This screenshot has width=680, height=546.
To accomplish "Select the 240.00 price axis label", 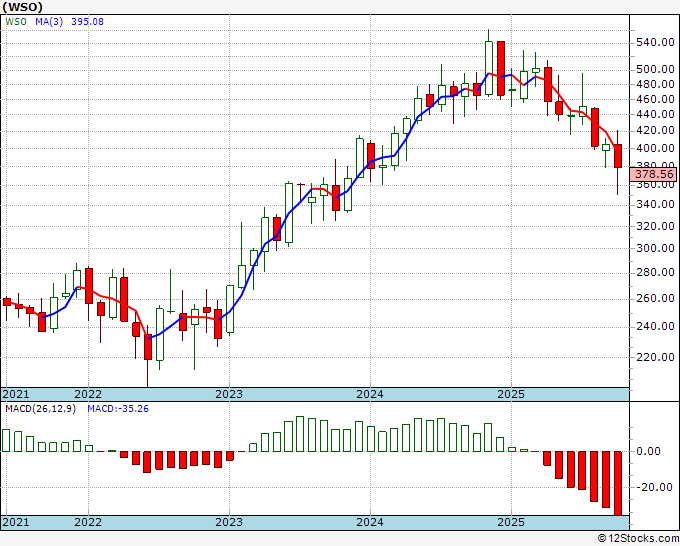I will tap(655, 326).
